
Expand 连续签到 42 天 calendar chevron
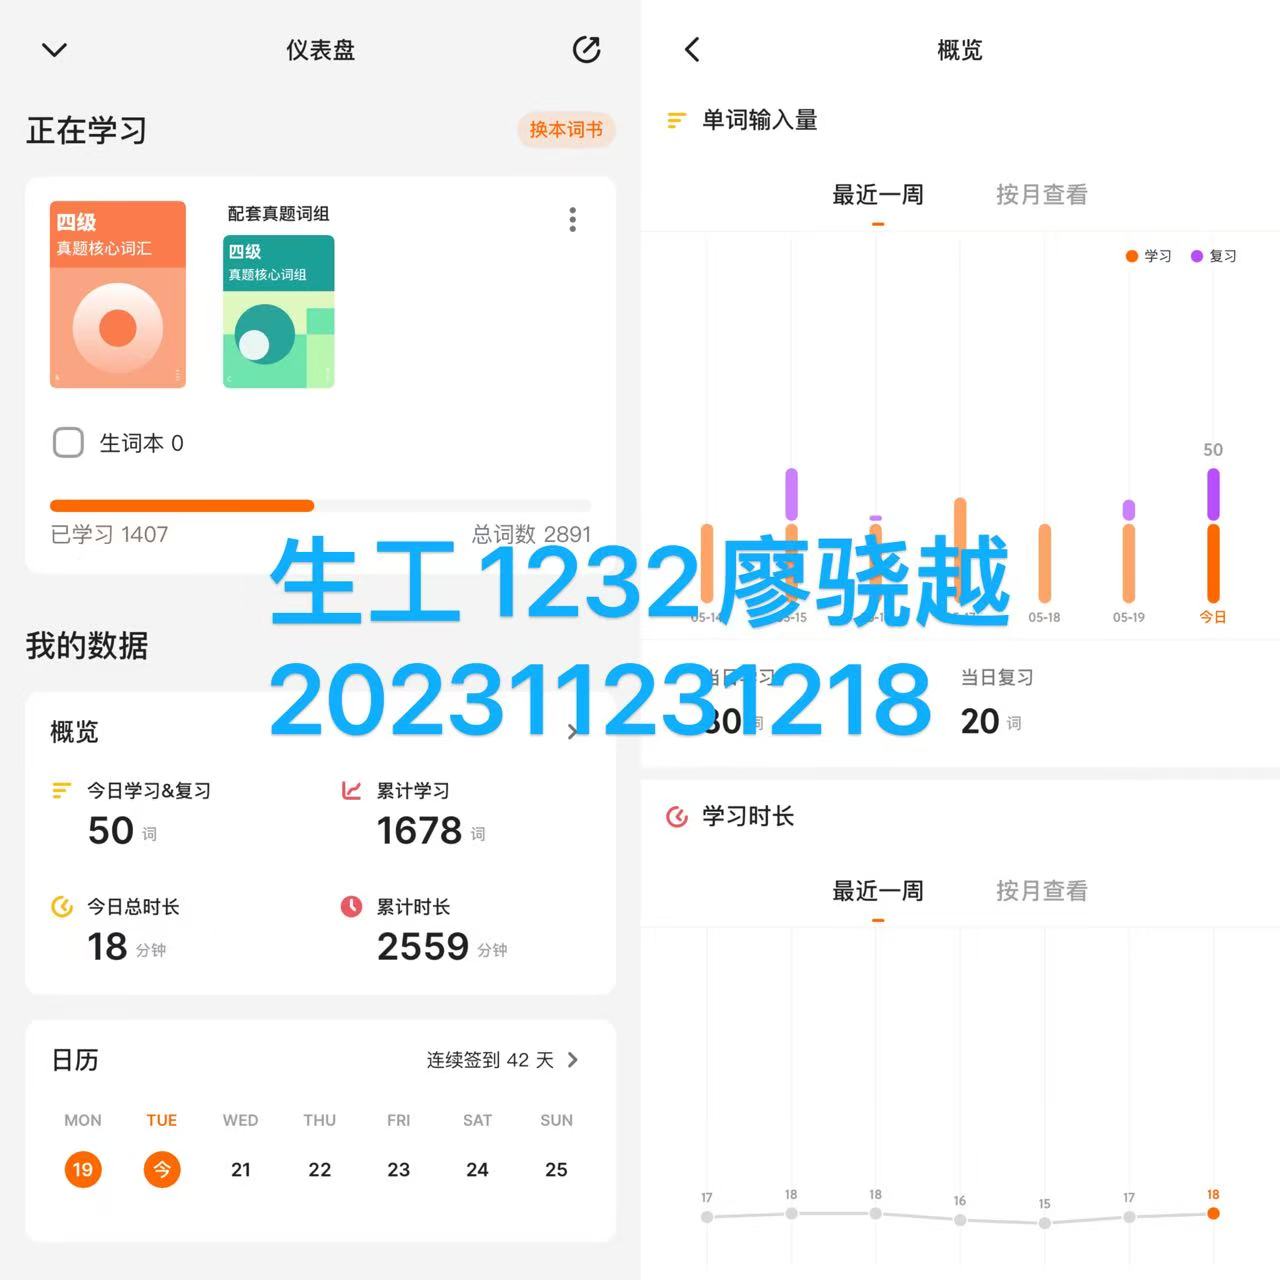573,1060
